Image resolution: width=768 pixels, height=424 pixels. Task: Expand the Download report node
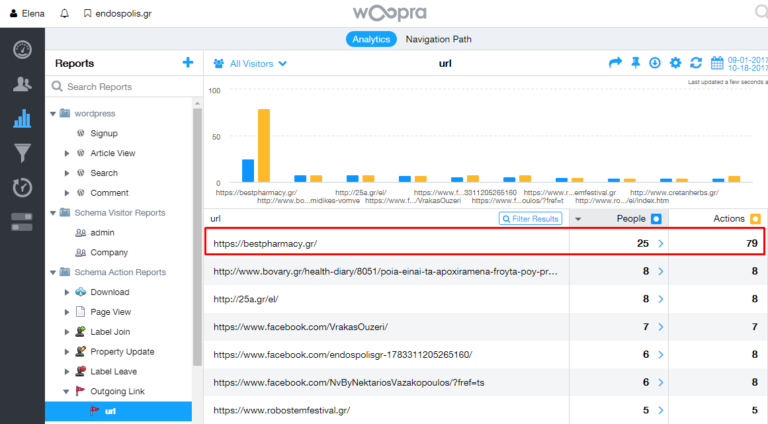pos(67,292)
